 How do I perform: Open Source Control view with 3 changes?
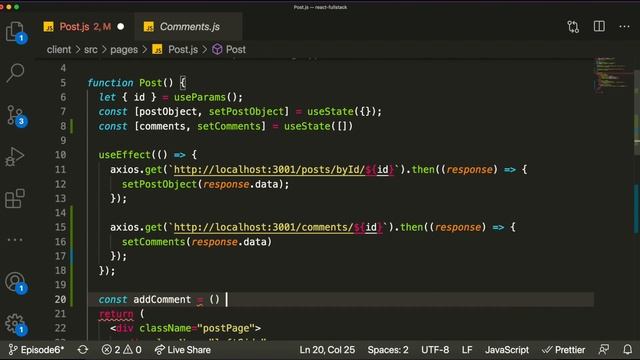pyautogui.click(x=15, y=115)
